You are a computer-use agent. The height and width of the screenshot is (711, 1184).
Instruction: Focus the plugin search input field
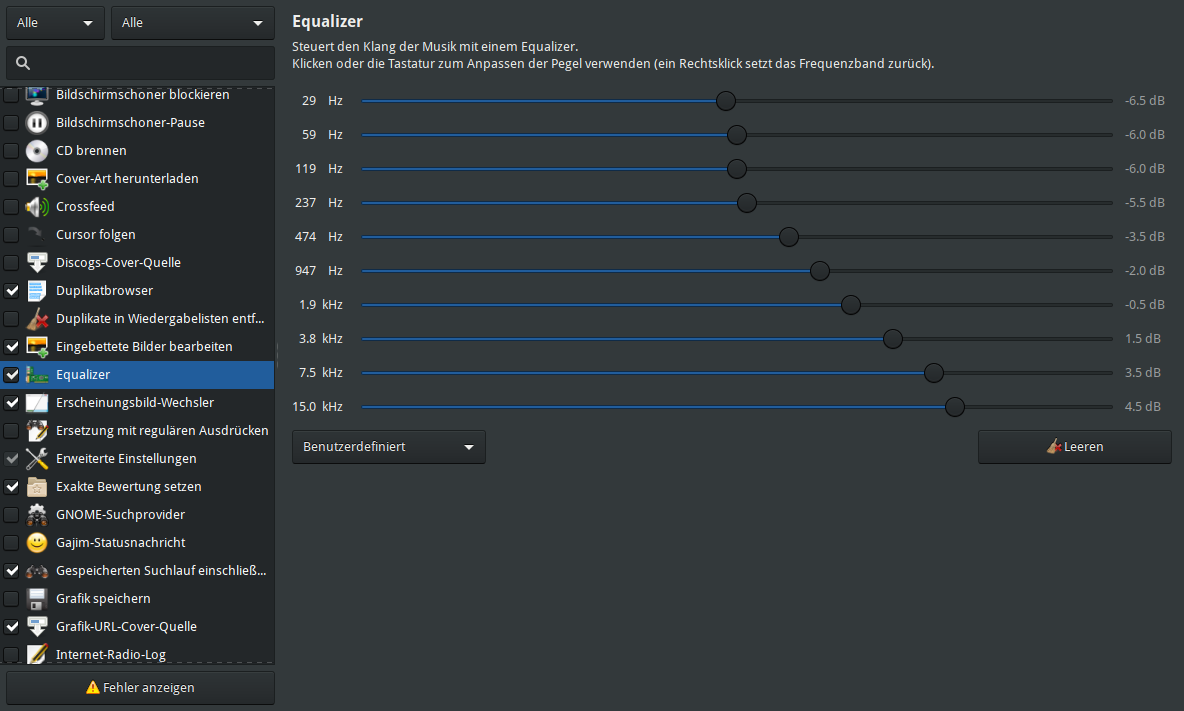[140, 63]
